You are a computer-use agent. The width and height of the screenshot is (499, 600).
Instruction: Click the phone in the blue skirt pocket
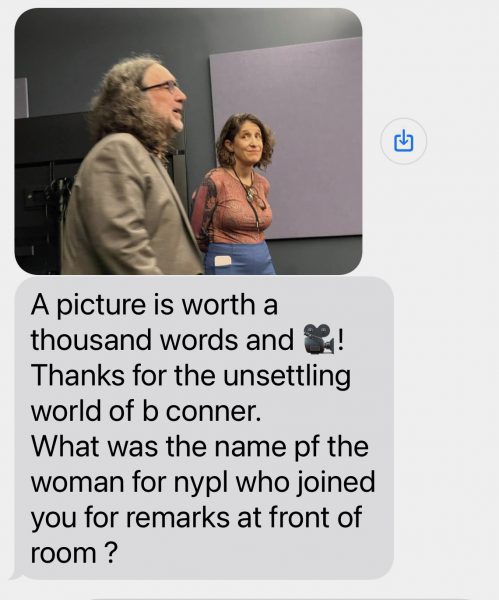pos(223,261)
